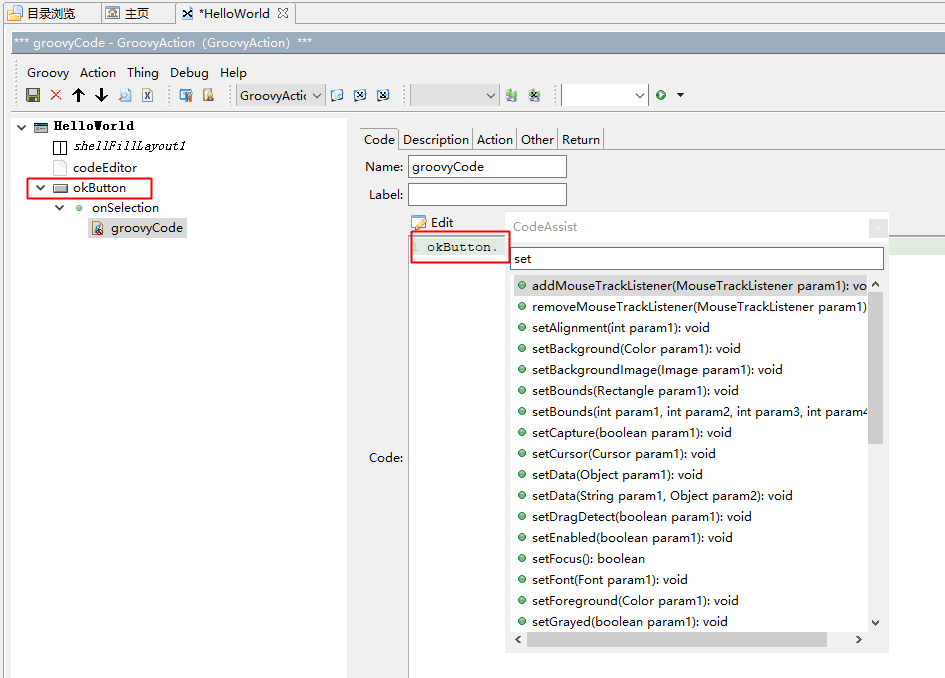This screenshot has width=945, height=678.
Task: Switch to the Action tab in editor
Action: click(x=495, y=140)
